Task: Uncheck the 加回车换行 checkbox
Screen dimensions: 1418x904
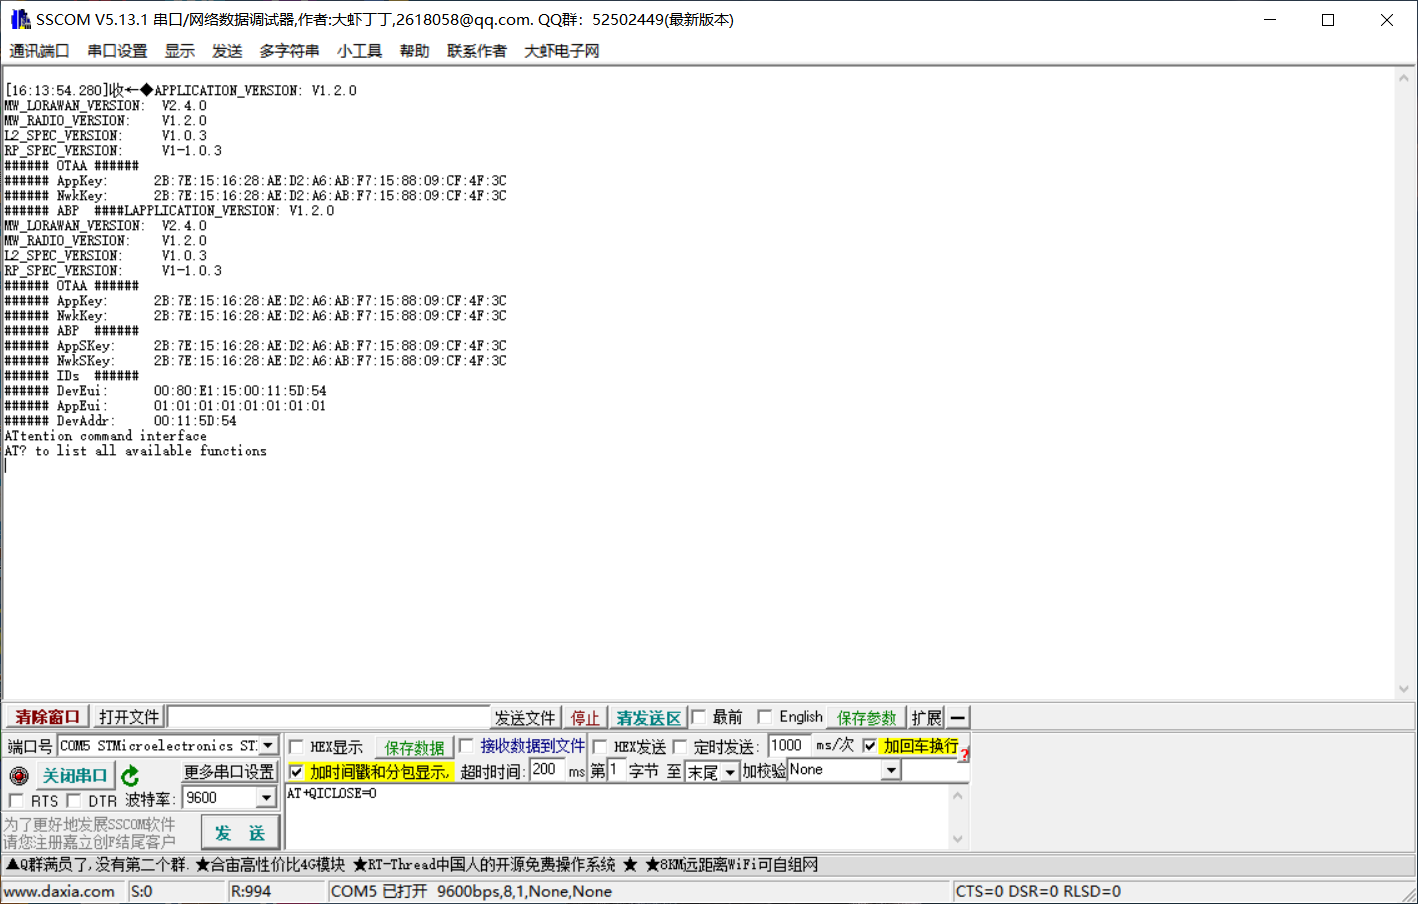Action: point(870,746)
